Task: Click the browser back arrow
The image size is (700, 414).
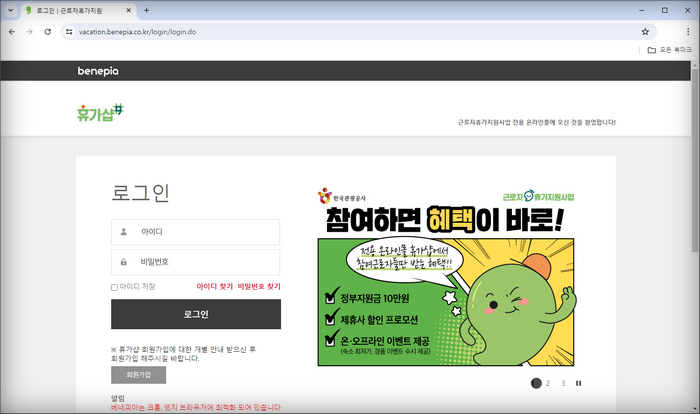Action: (12, 32)
